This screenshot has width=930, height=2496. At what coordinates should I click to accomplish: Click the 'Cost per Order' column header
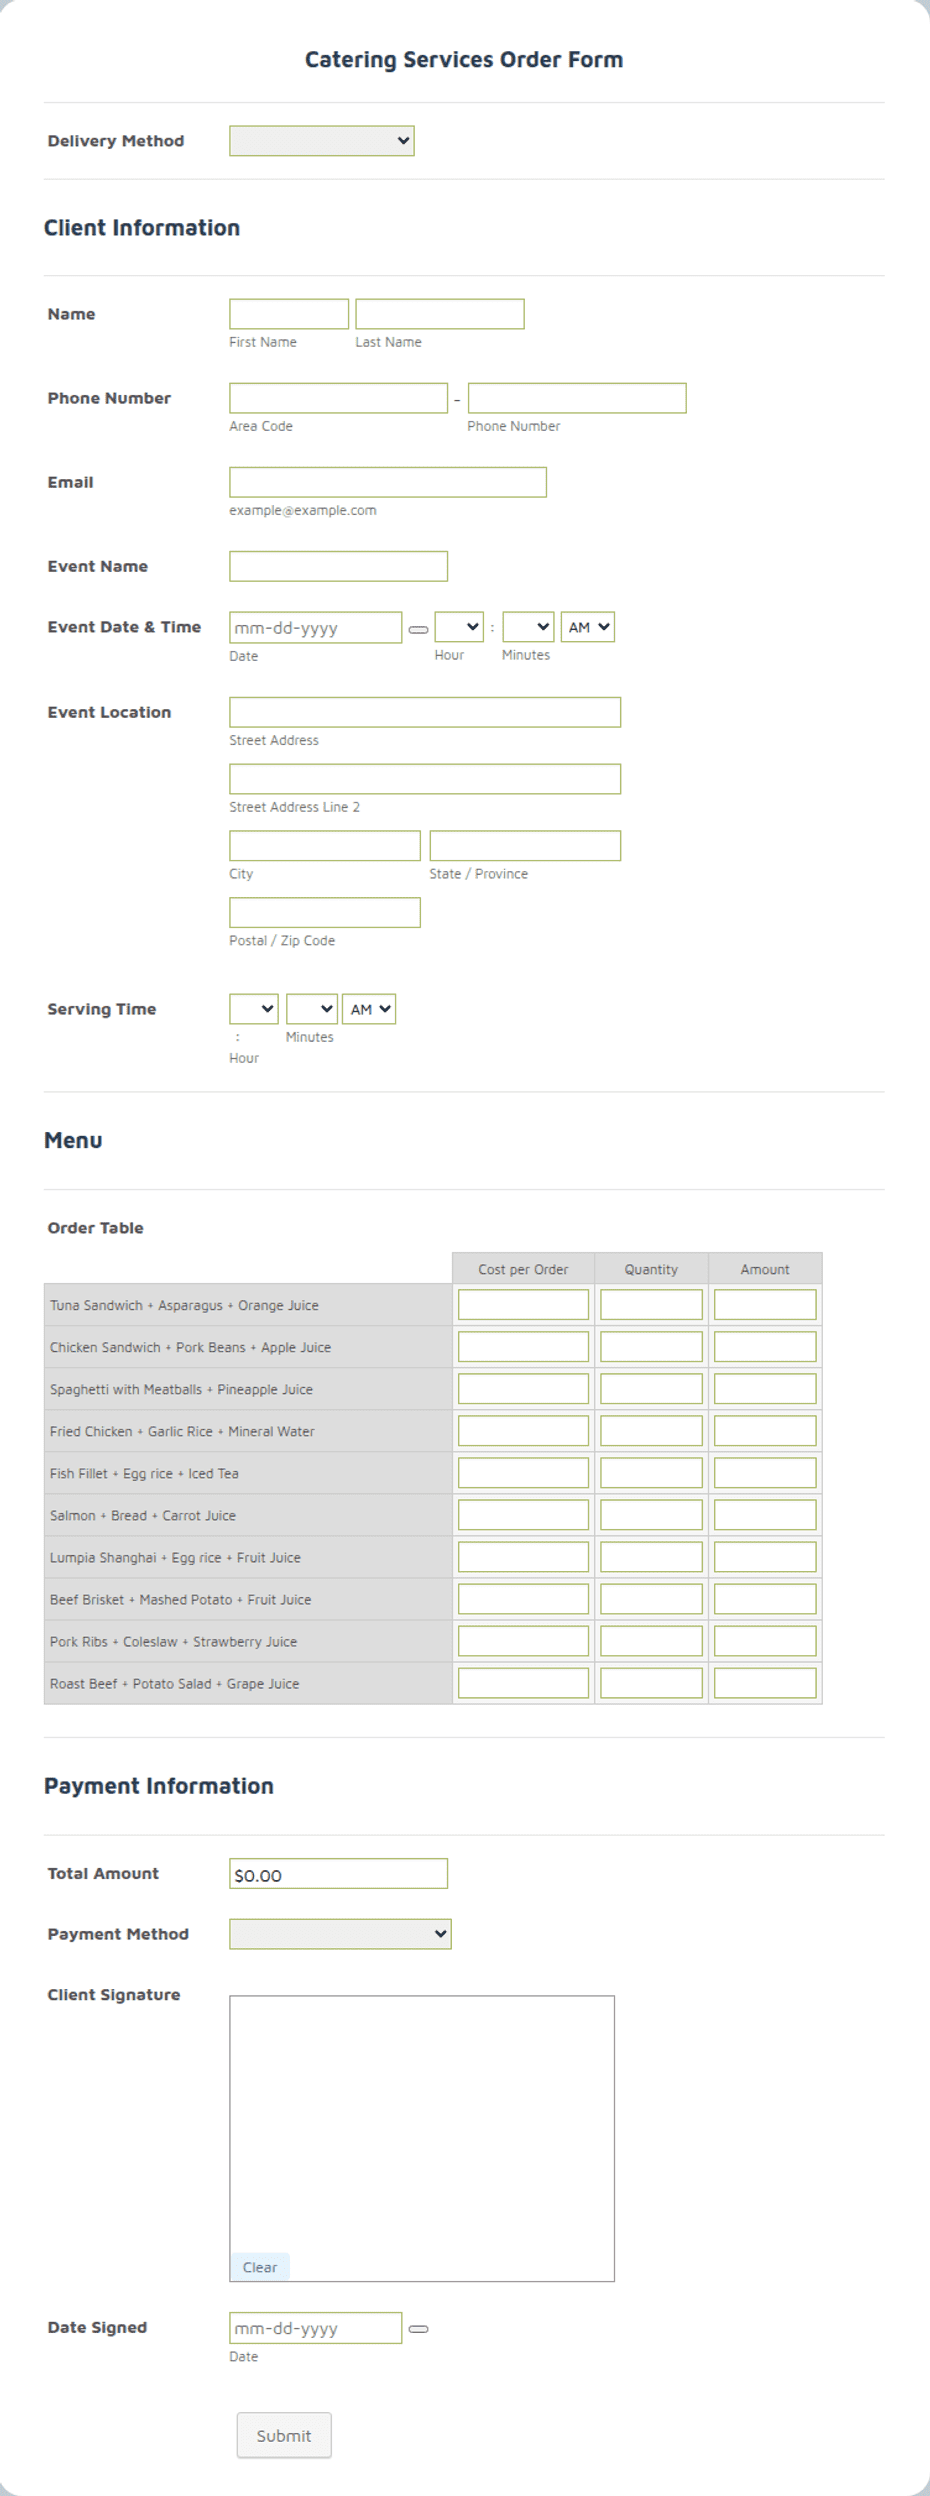[523, 1269]
